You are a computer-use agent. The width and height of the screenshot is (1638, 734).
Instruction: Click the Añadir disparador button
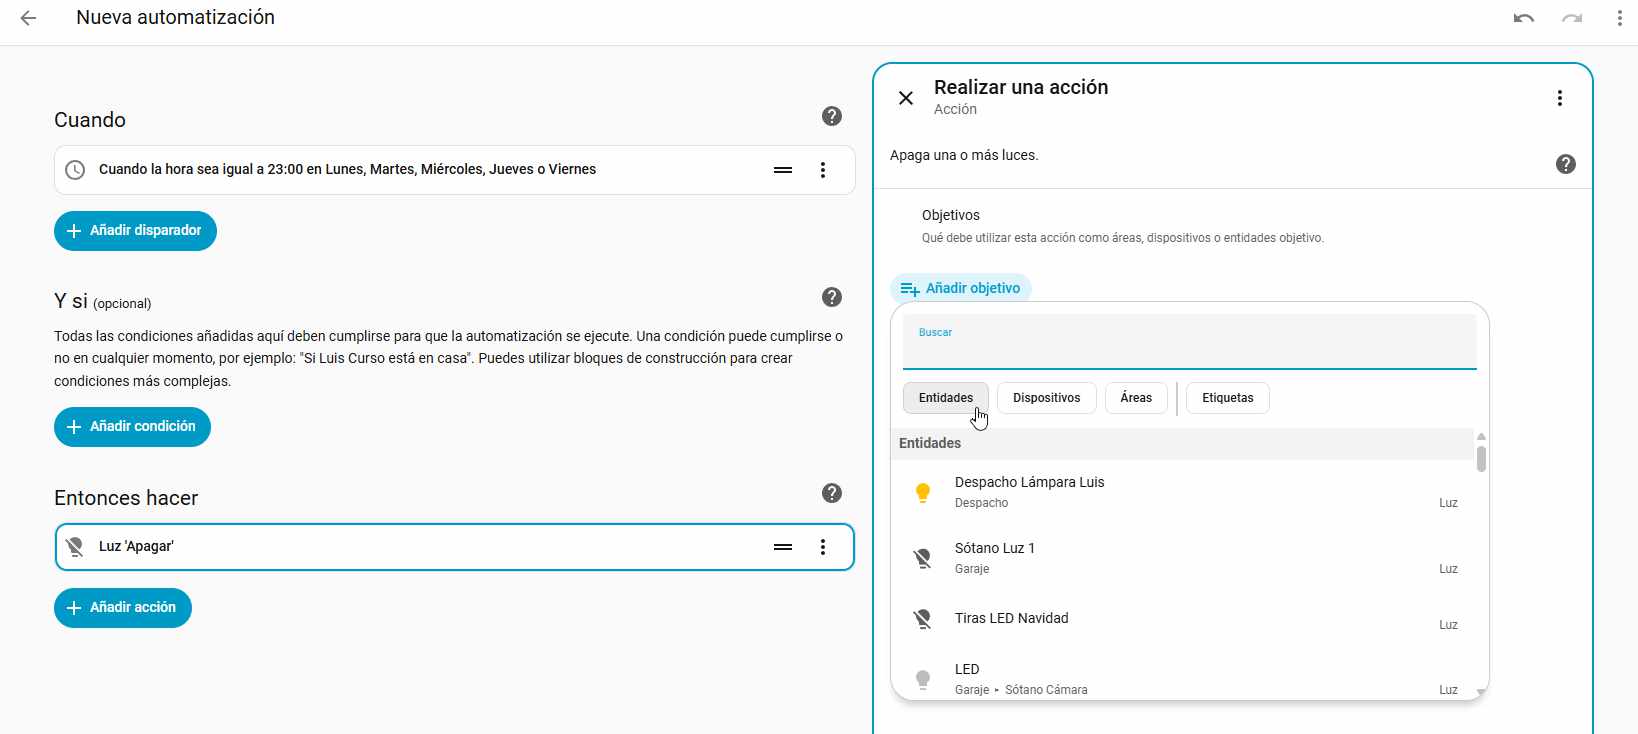pyautogui.click(x=135, y=231)
